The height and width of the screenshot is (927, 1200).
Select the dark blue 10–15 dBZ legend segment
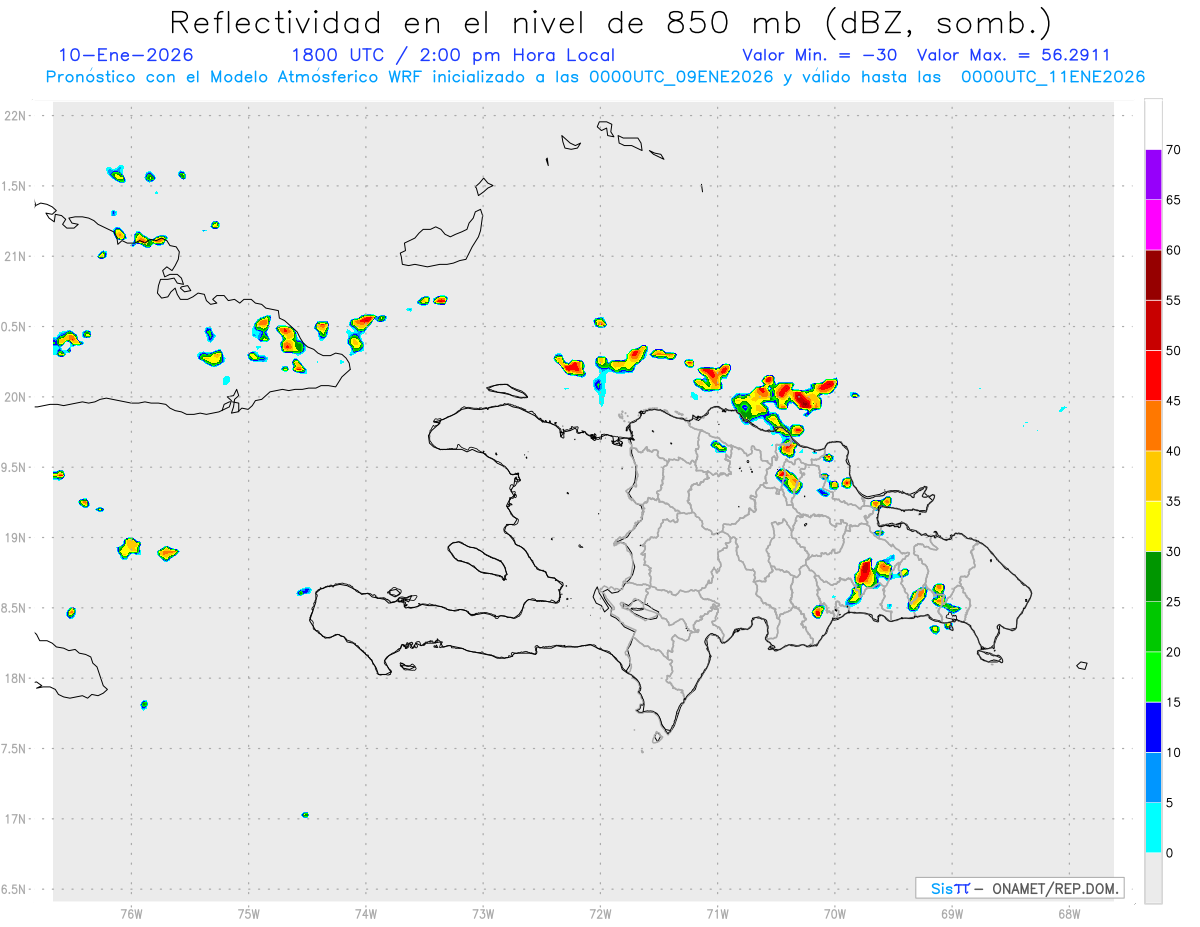[1153, 727]
